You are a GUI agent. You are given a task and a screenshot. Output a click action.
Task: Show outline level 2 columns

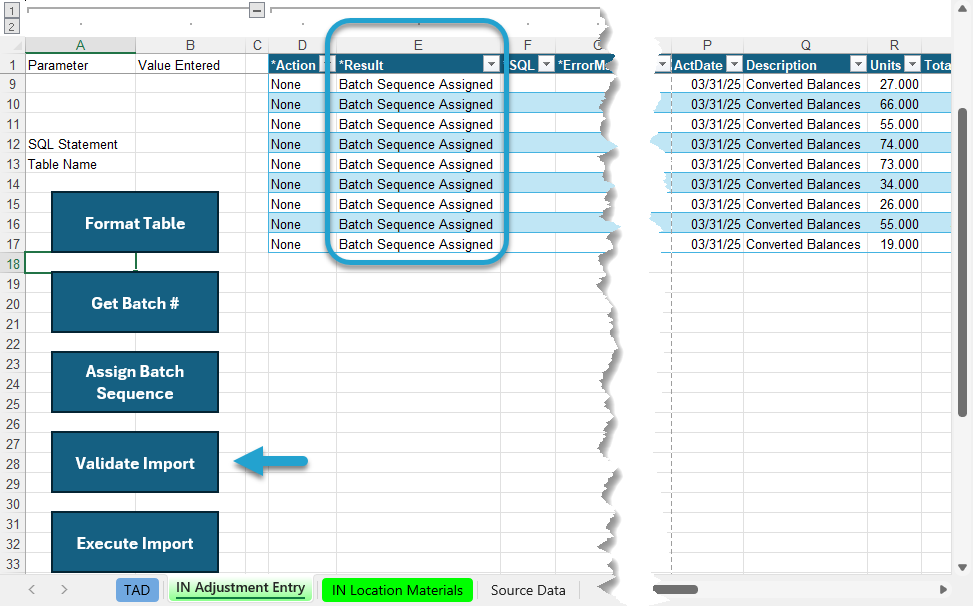[x=12, y=27]
